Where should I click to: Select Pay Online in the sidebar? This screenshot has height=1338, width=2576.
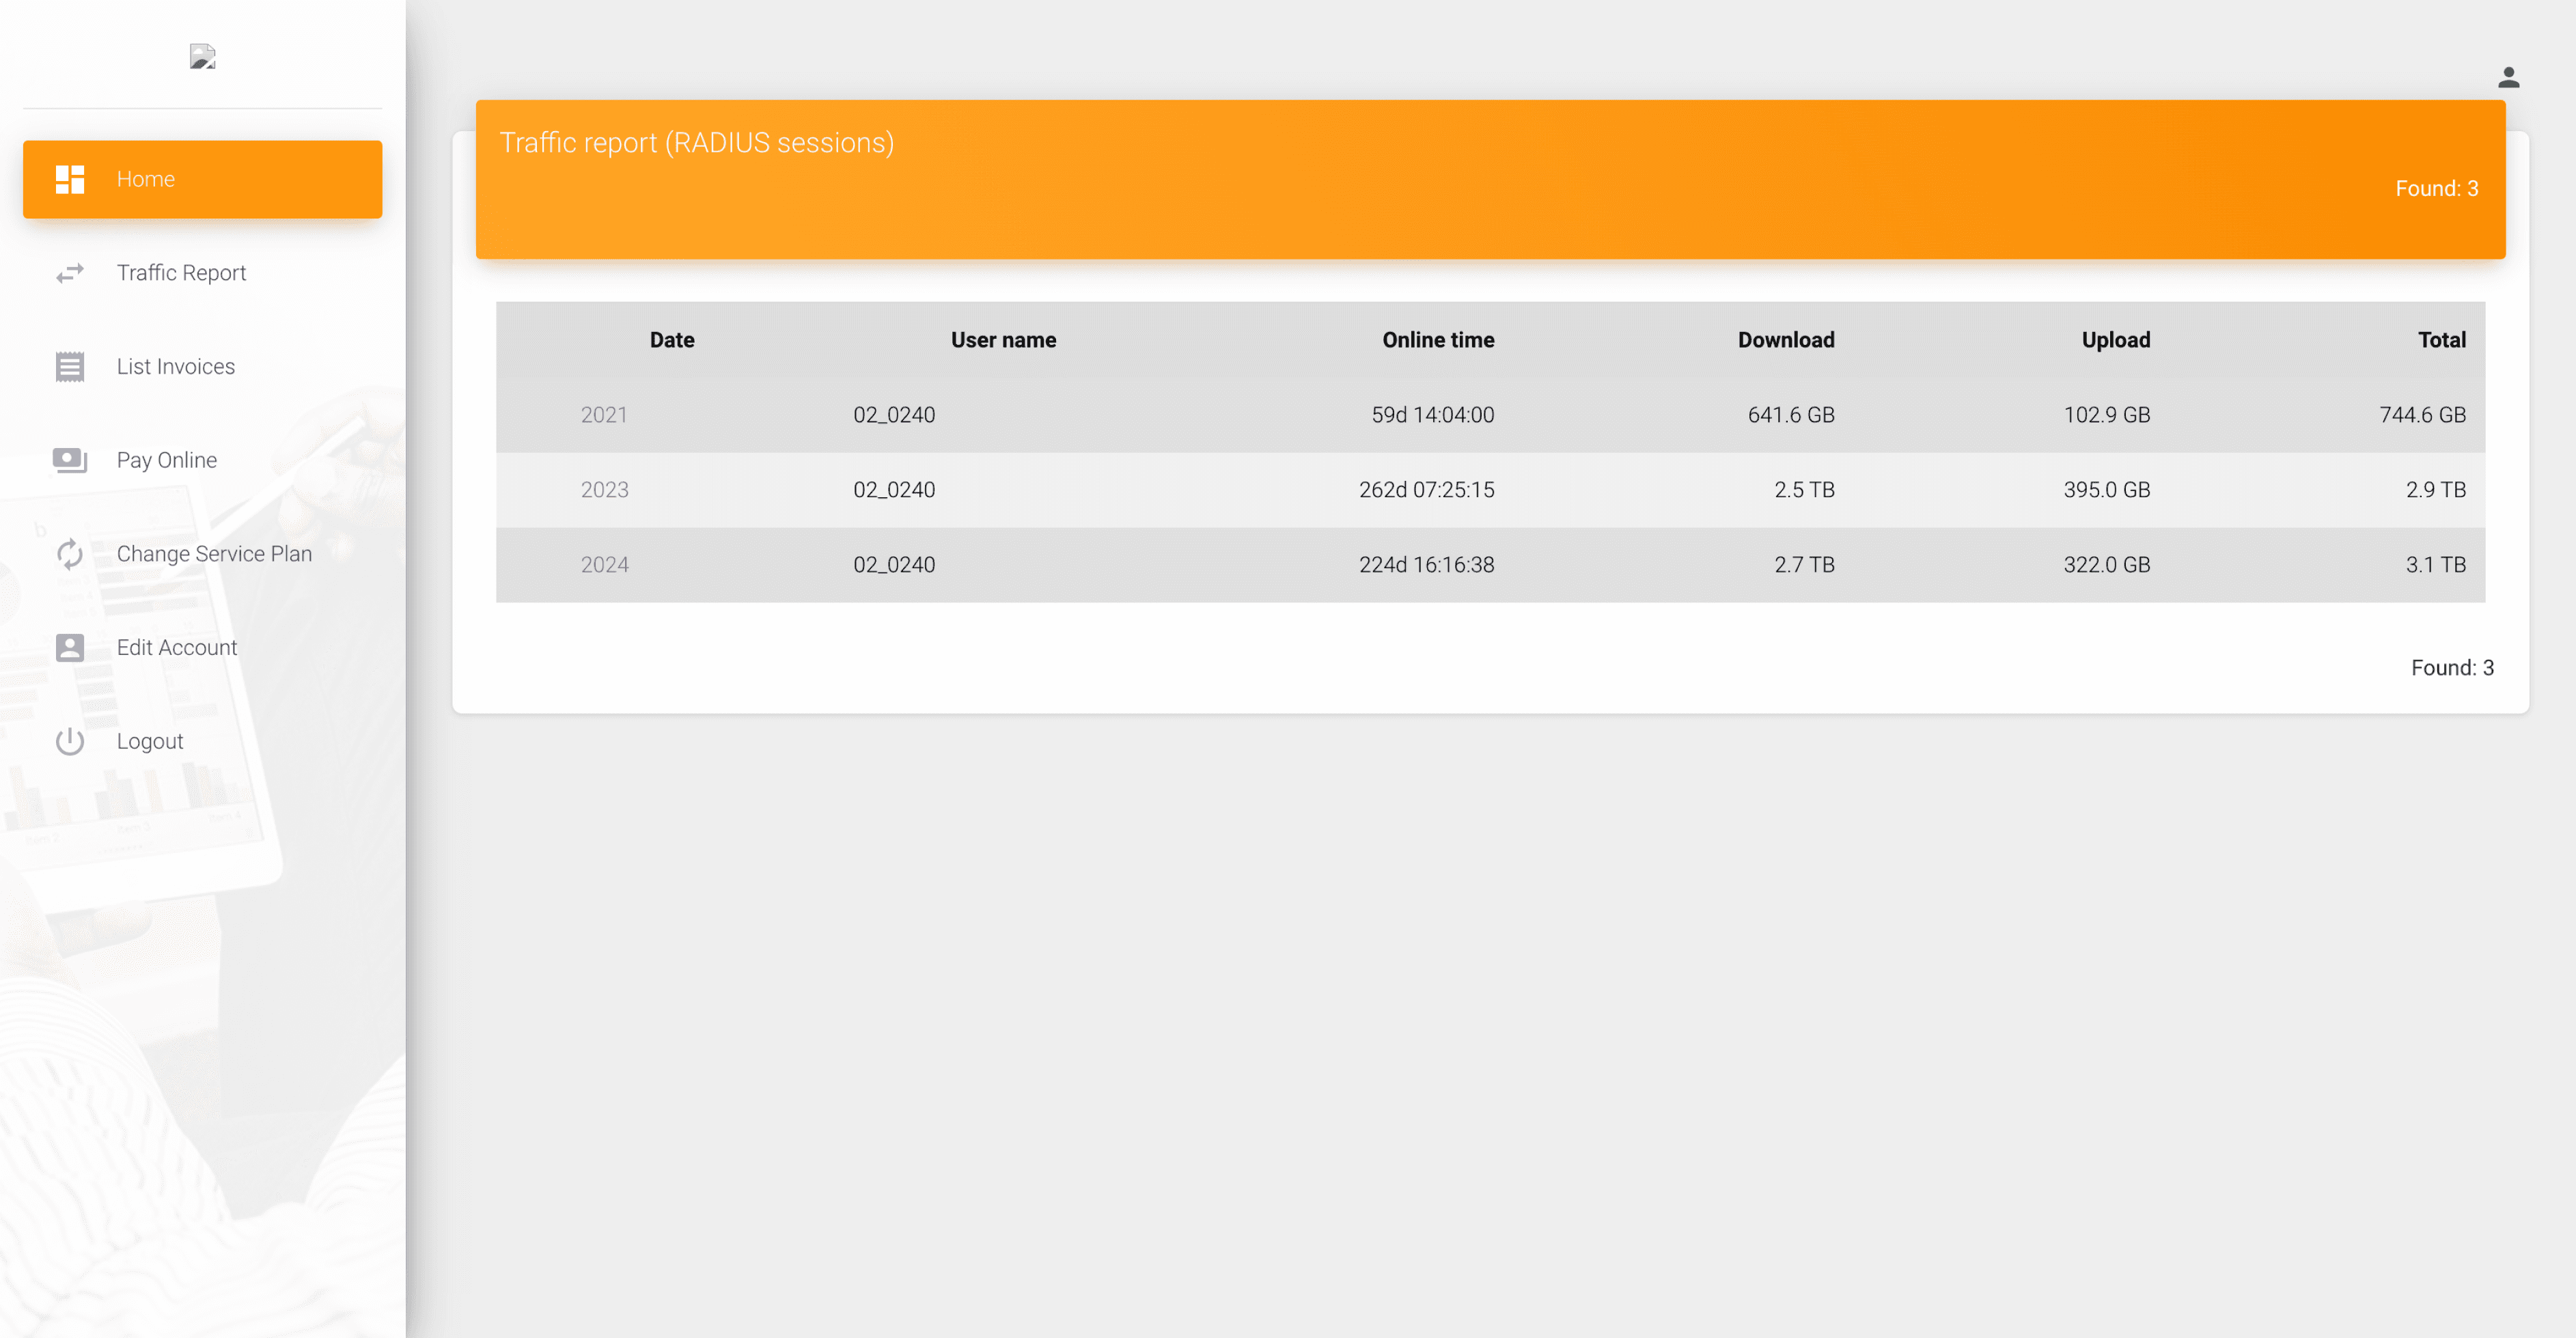pyautogui.click(x=167, y=460)
